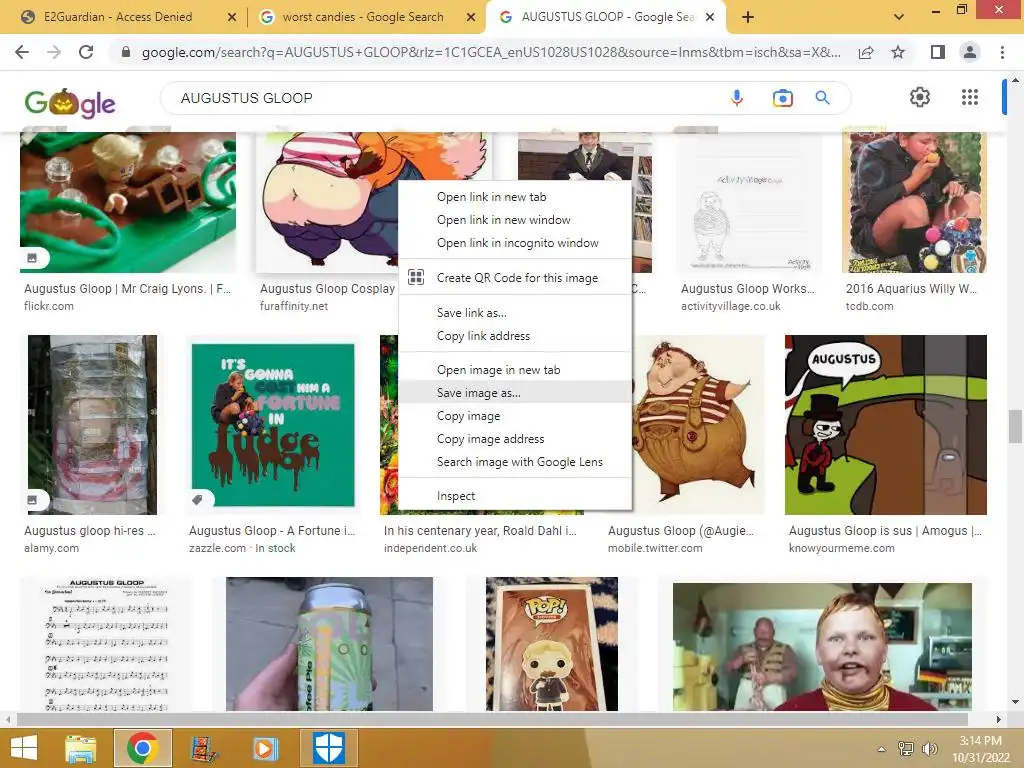Click the network tray icon
The width and height of the screenshot is (1024, 768).
point(906,748)
